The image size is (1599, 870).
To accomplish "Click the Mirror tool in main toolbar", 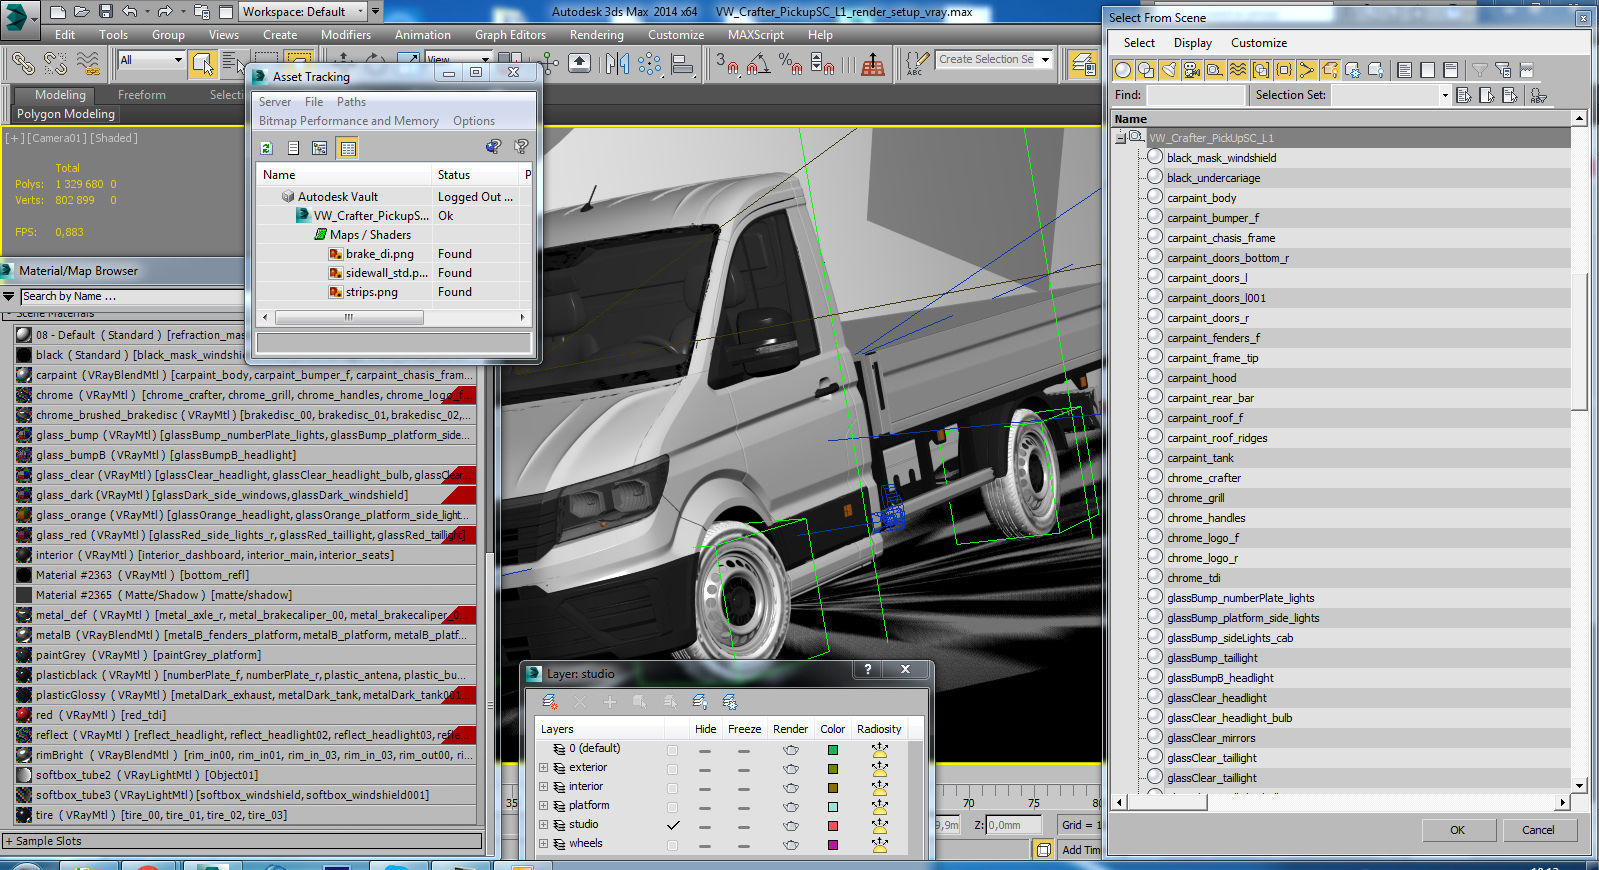I will [617, 64].
